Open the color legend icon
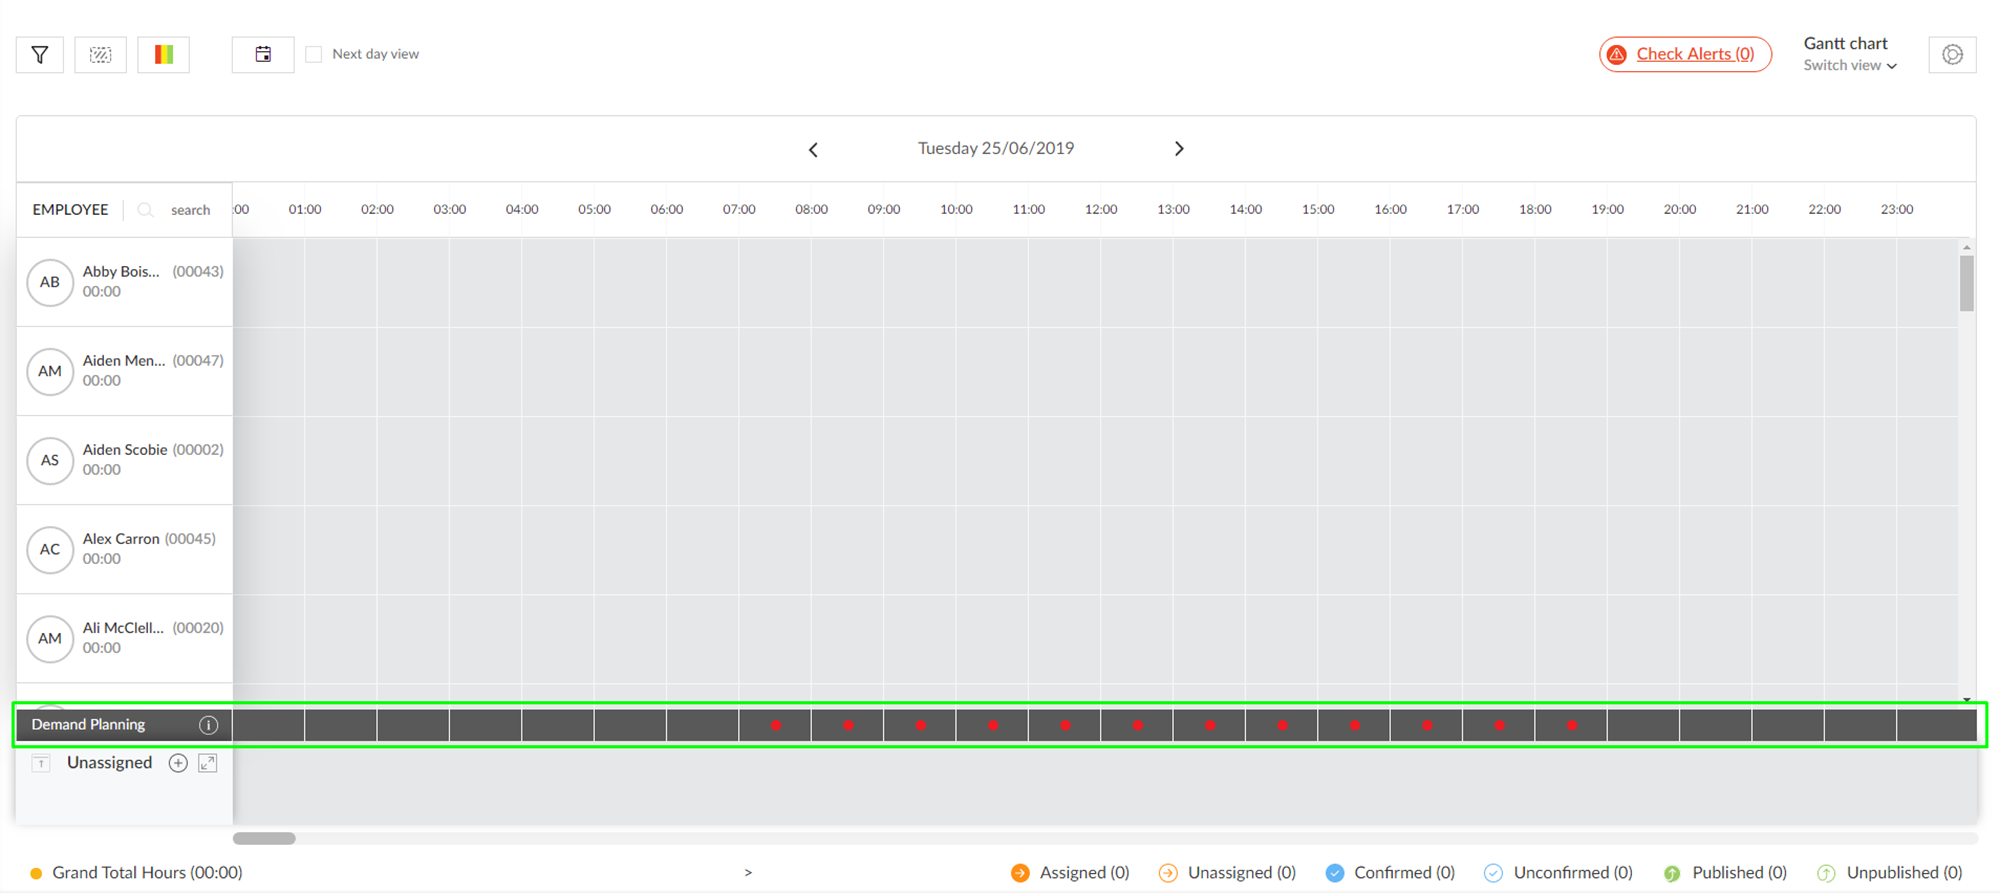 point(164,55)
